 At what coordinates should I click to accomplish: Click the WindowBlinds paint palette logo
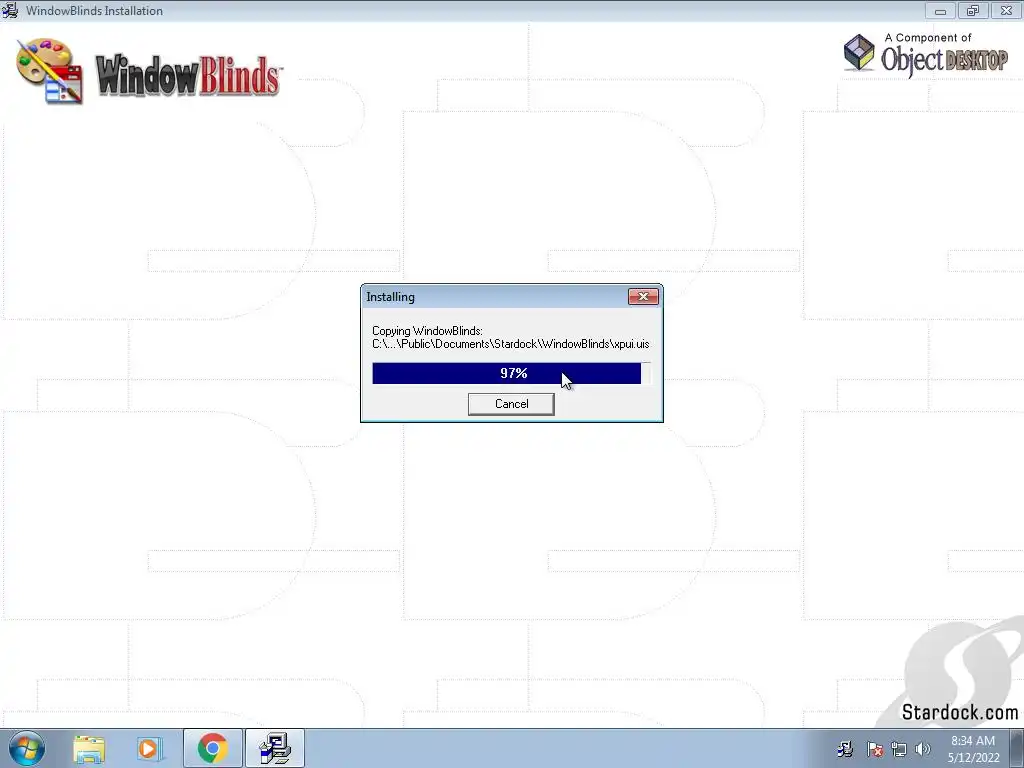tap(50, 71)
